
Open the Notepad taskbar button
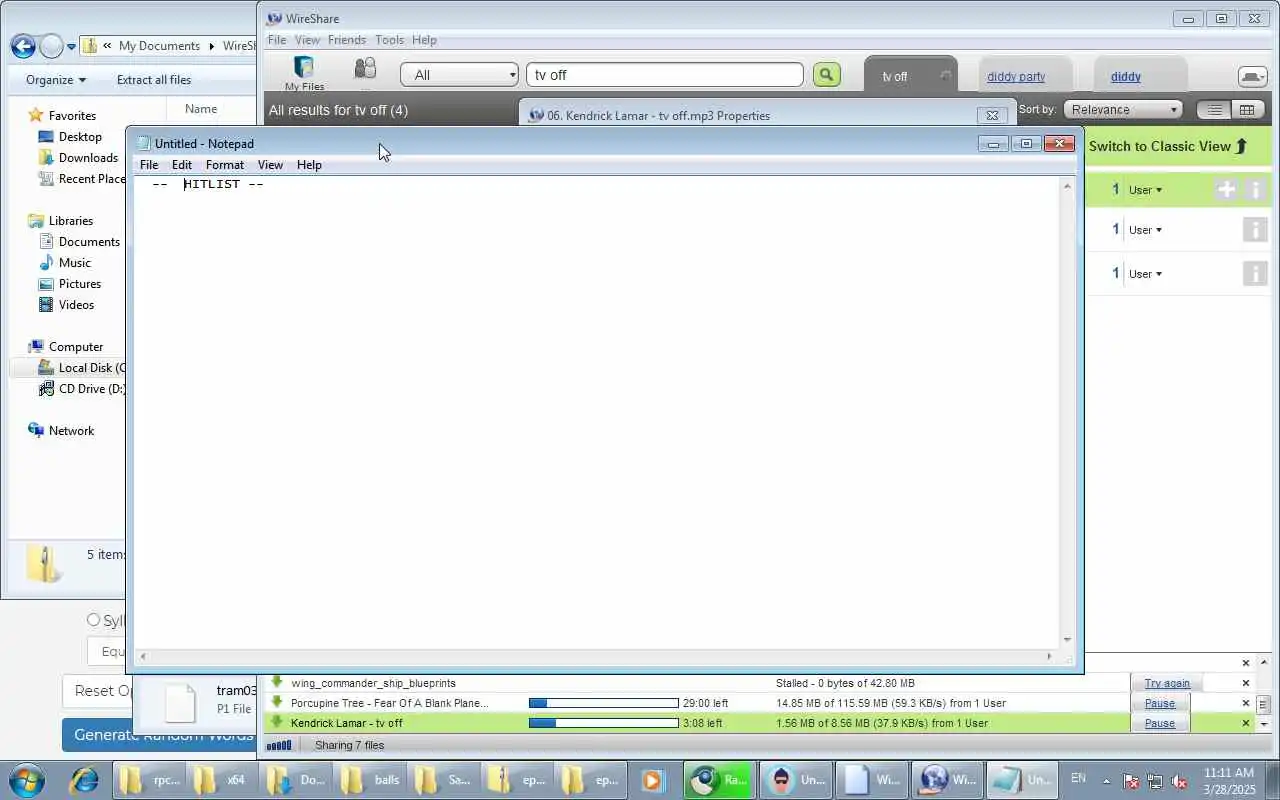click(1022, 780)
